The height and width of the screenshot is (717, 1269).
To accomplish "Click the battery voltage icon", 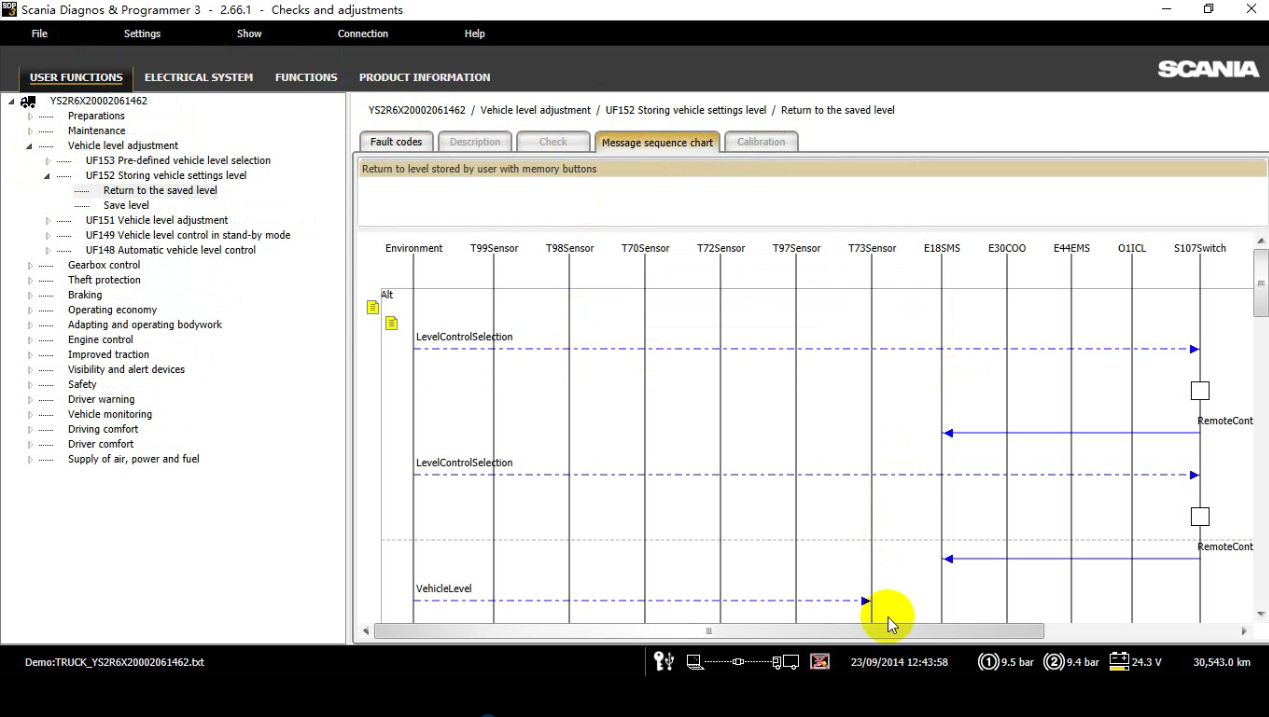I will coord(1119,661).
